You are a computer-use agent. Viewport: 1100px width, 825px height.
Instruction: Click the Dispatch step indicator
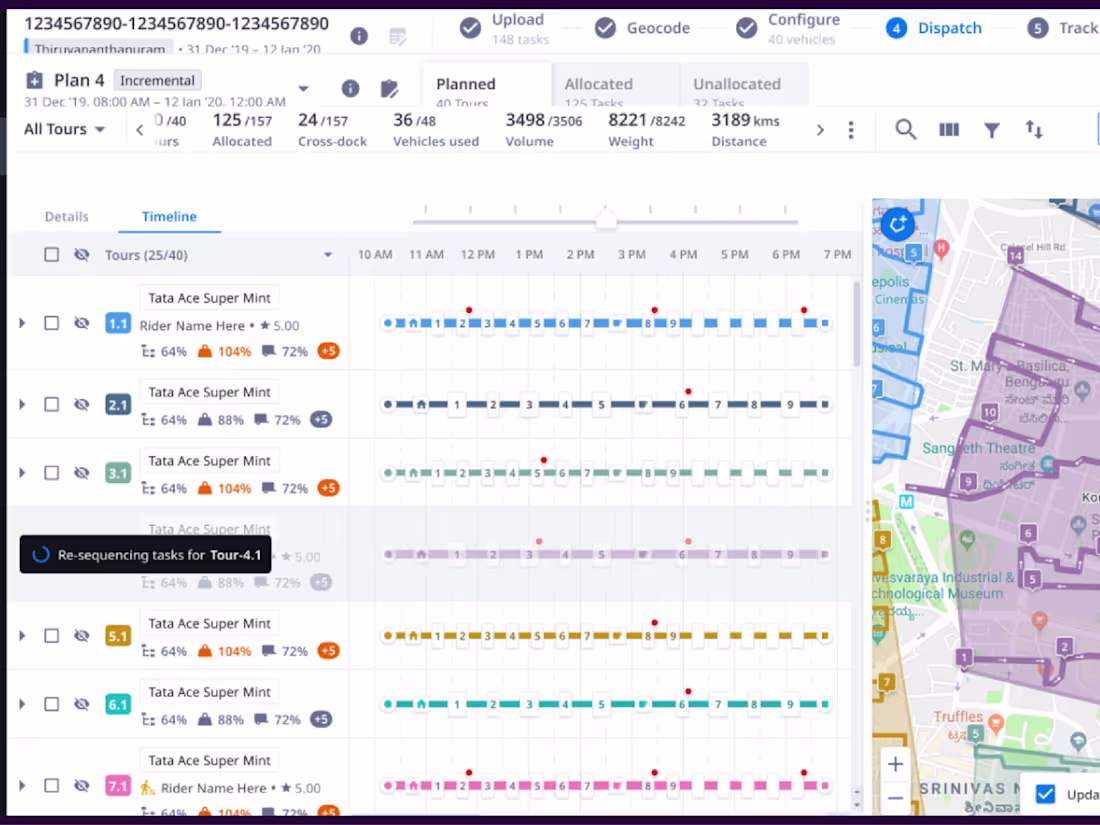click(x=934, y=27)
